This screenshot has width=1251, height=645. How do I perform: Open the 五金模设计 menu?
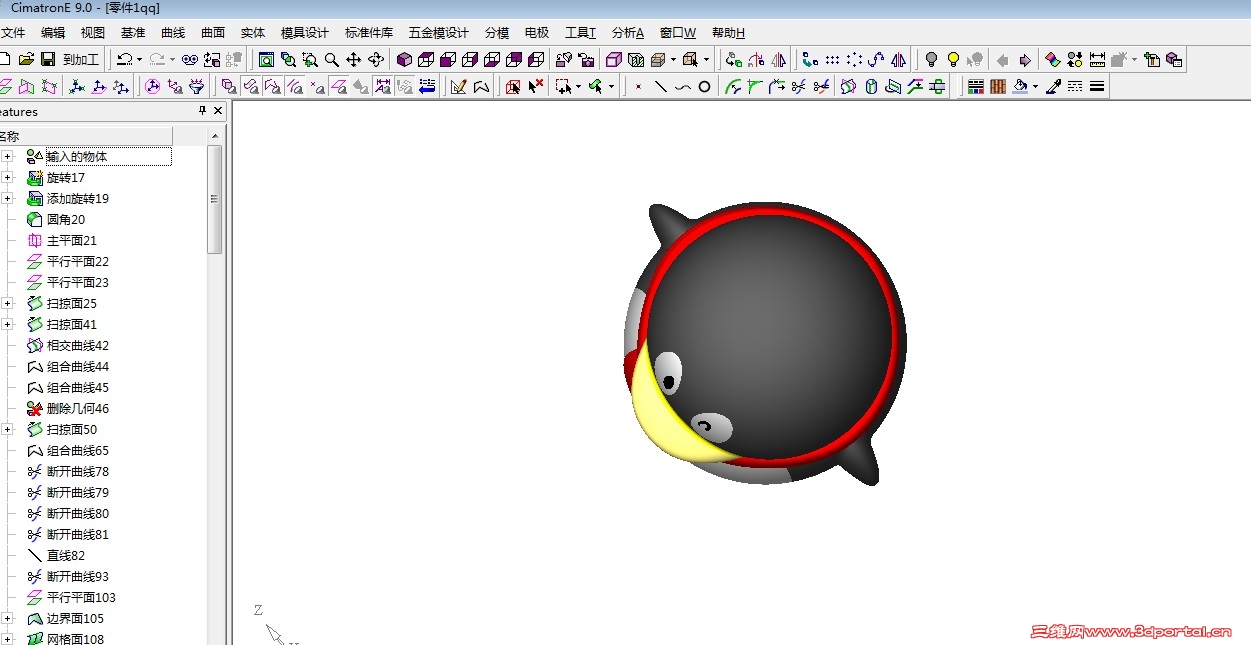click(x=439, y=33)
